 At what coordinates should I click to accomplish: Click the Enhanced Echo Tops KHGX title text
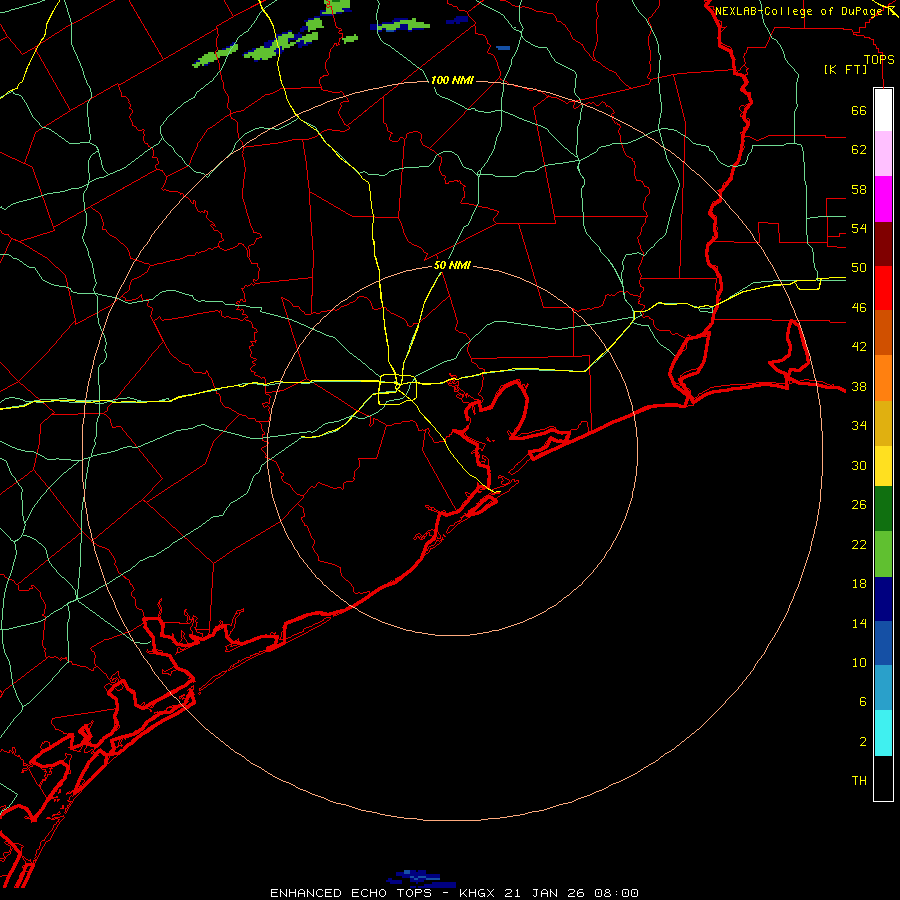tap(454, 893)
